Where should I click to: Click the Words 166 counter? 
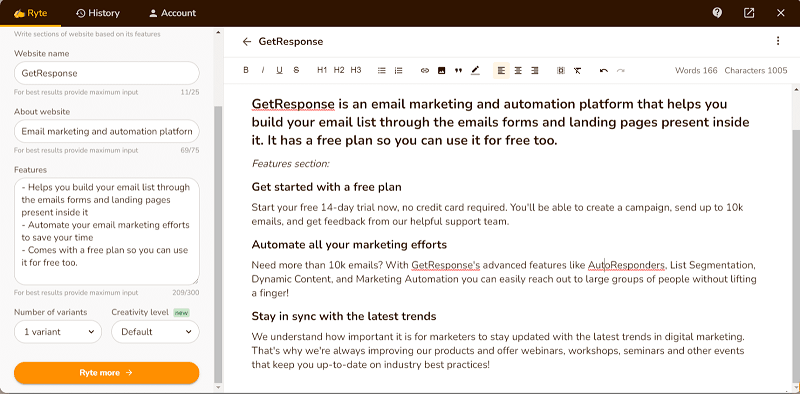[x=696, y=70]
